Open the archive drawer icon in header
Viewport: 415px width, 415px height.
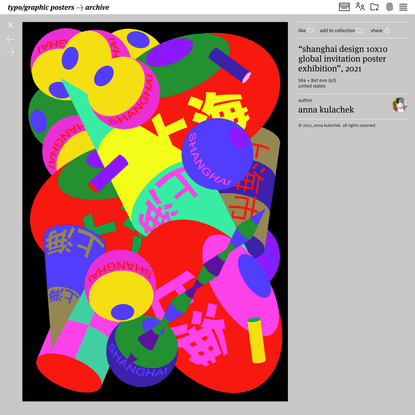click(344, 7)
